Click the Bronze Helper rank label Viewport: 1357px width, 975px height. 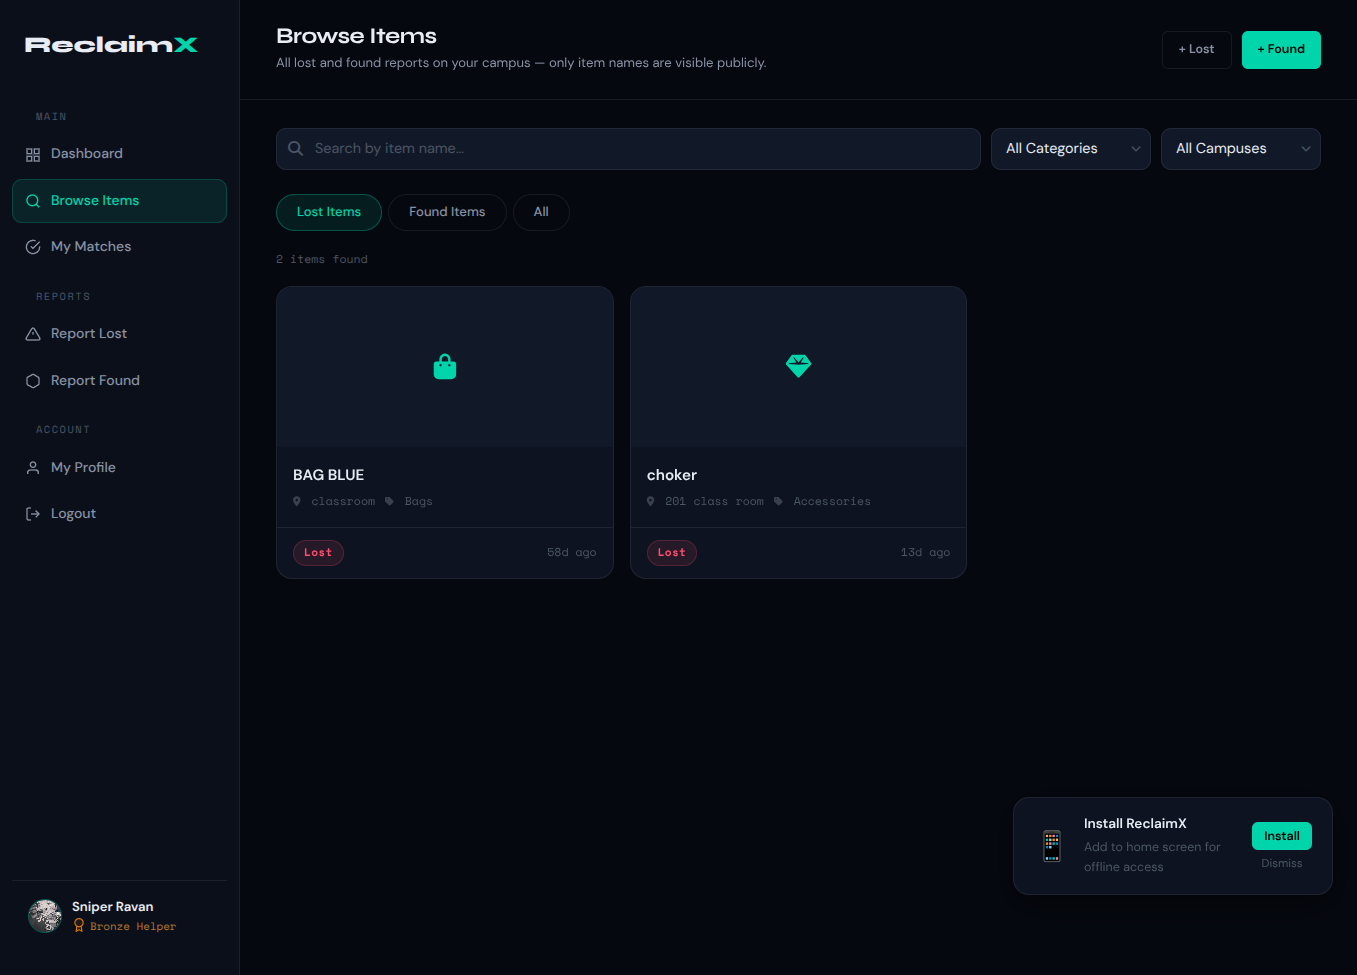click(x=133, y=927)
